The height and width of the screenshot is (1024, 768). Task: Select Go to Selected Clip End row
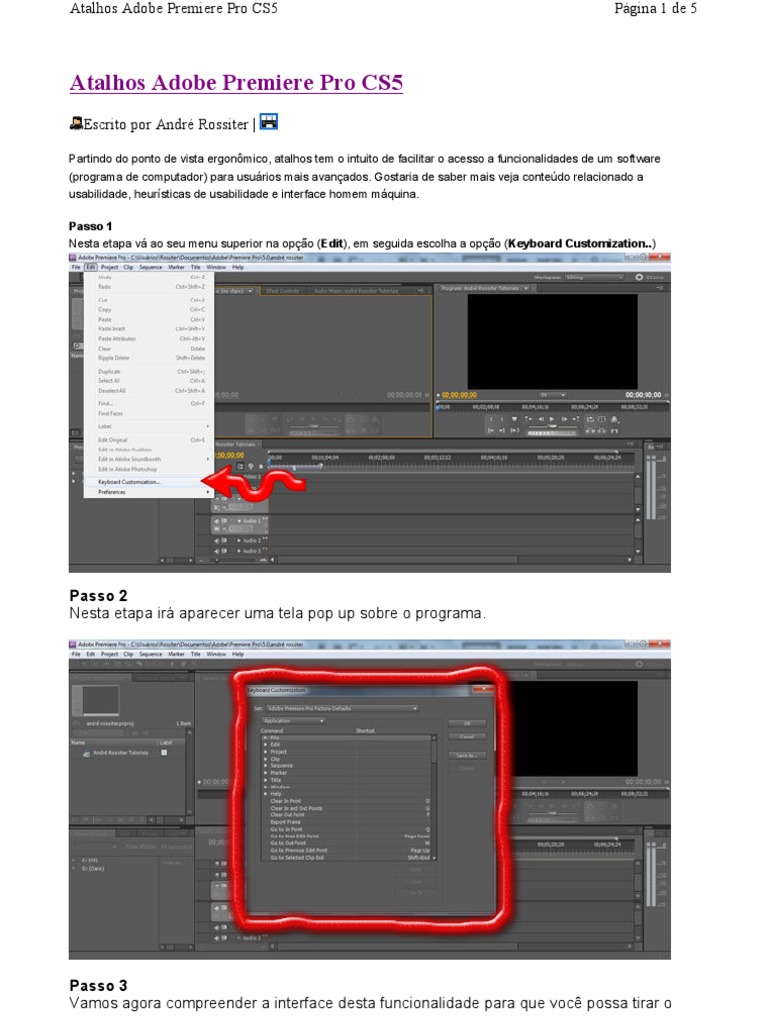pos(346,857)
